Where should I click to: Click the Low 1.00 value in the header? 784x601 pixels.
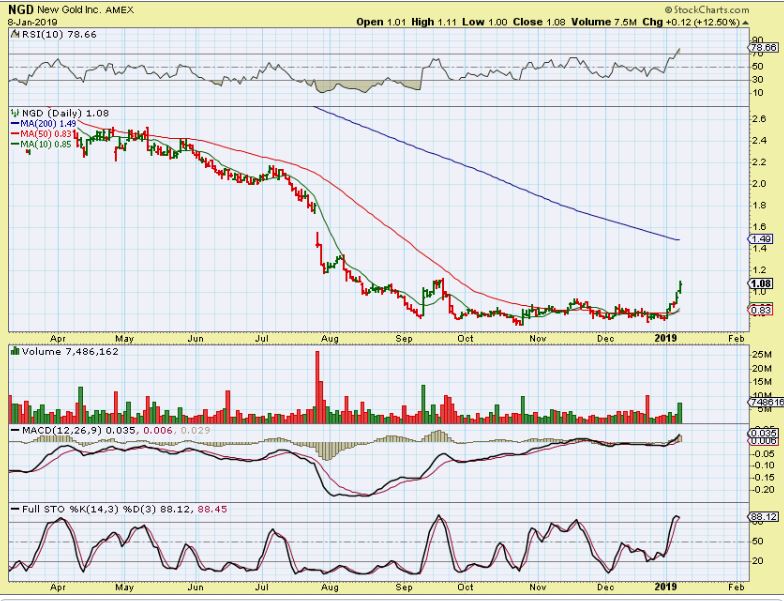tap(484, 22)
